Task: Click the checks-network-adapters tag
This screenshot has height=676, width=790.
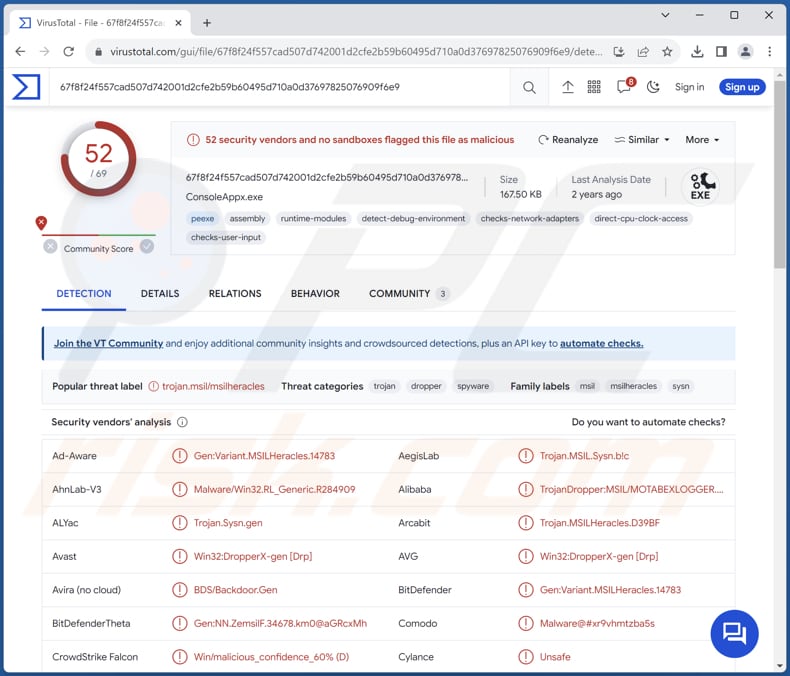Action: 530,219
